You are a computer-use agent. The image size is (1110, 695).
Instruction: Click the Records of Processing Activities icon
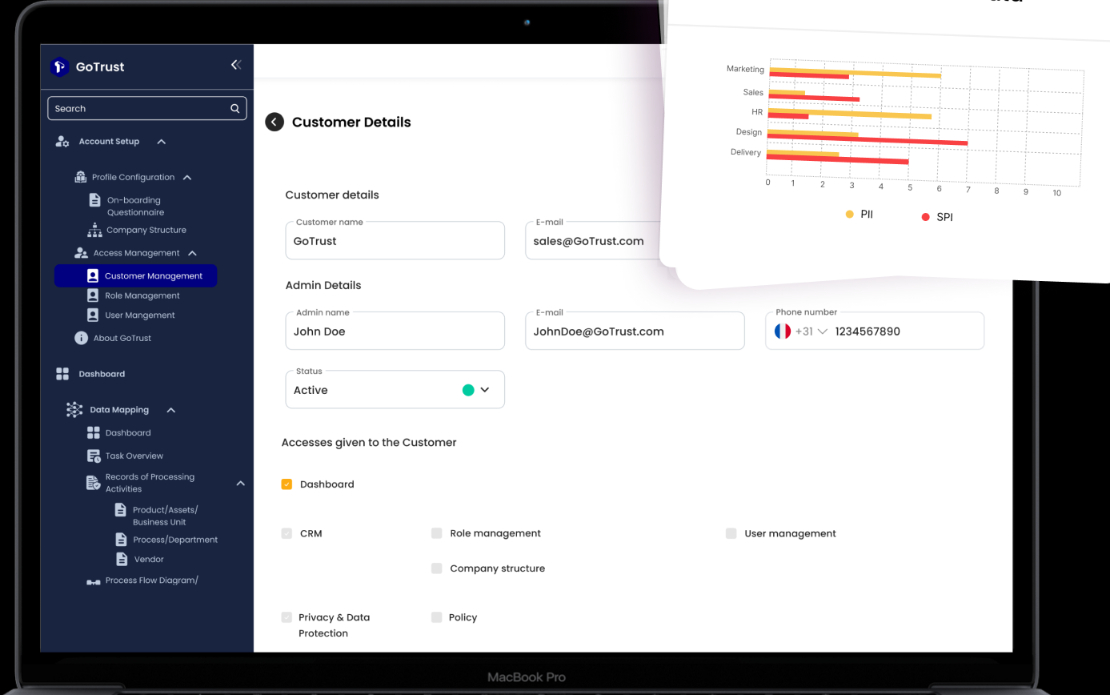pyautogui.click(x=93, y=483)
